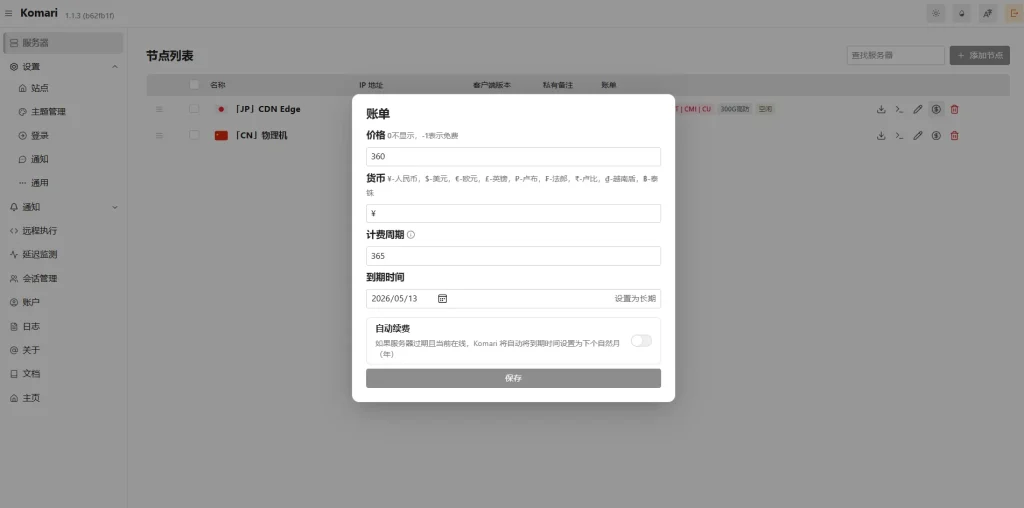Click the orange logout icon
Viewport: 1024px width, 508px height.
point(1011,13)
